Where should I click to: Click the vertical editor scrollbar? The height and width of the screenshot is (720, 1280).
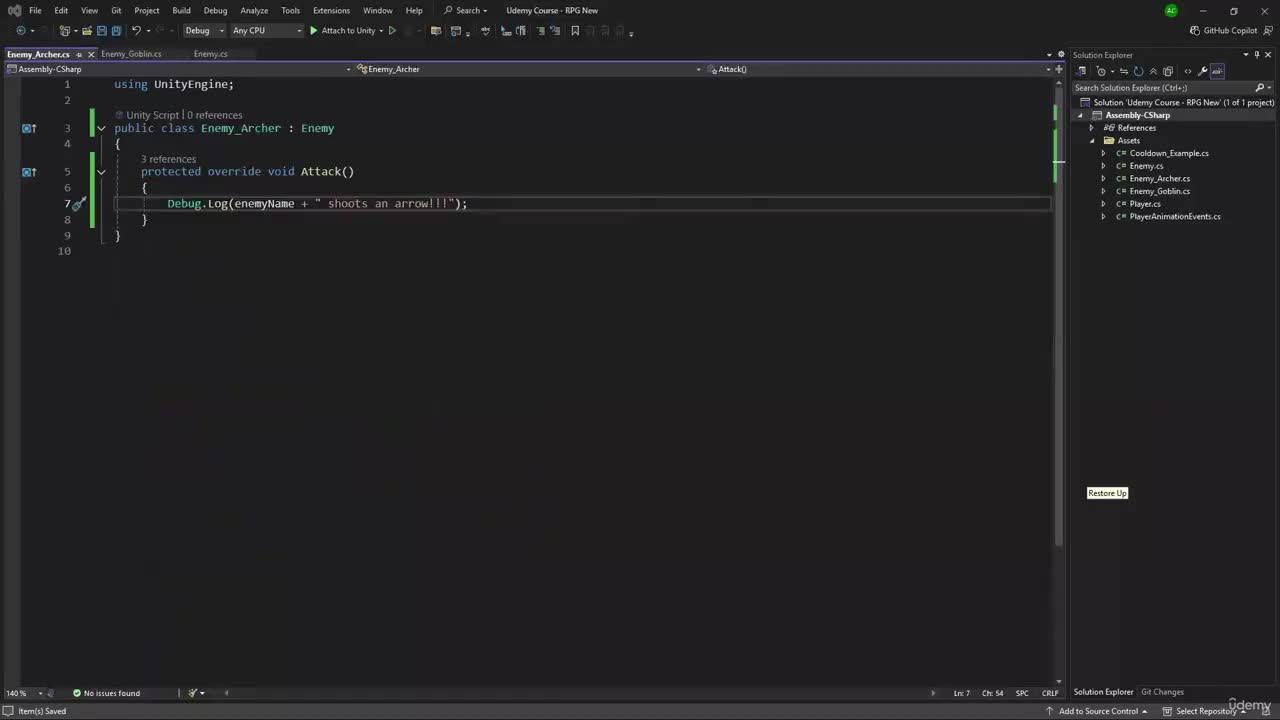pyautogui.click(x=1060, y=380)
